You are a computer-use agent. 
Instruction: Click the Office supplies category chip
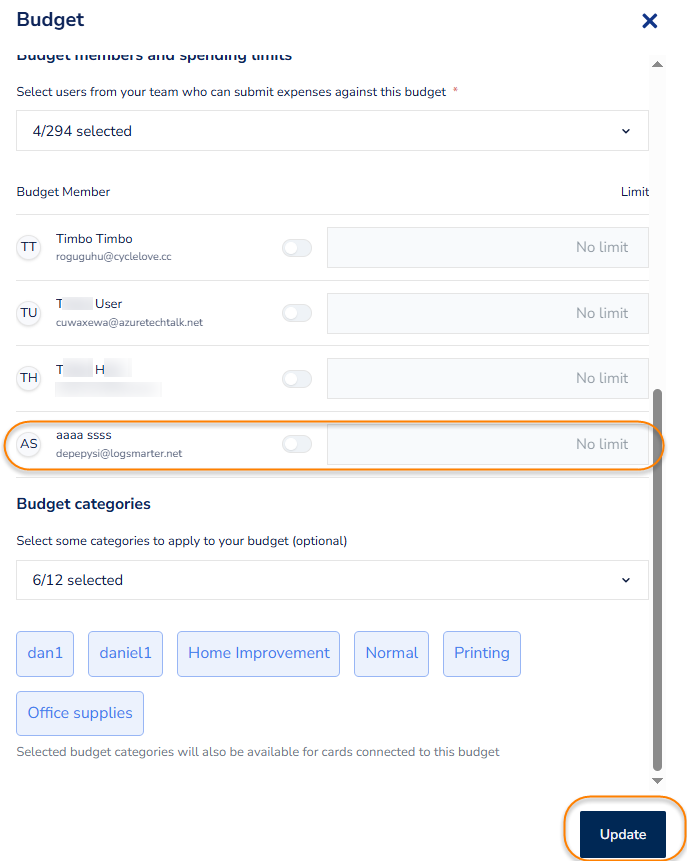click(80, 713)
